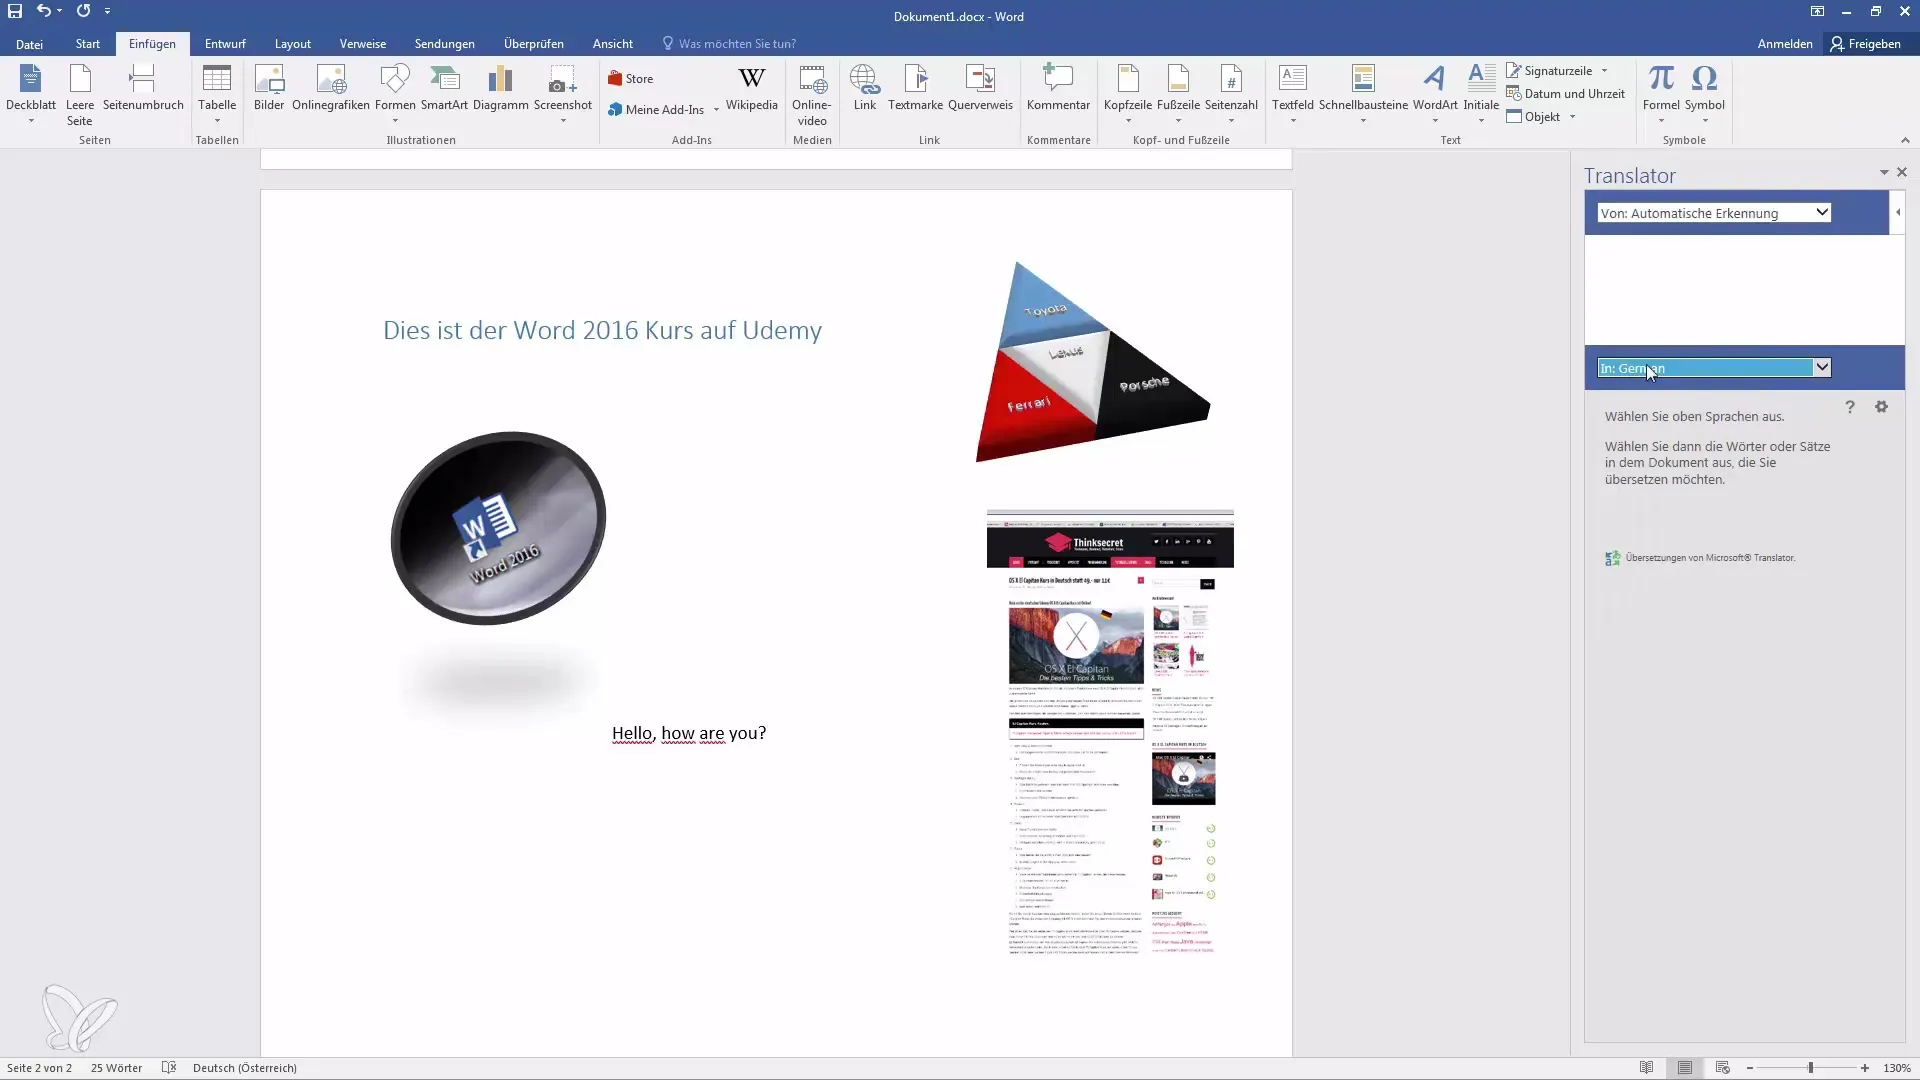Switch to the Start tab
Image resolution: width=1920 pixels, height=1080 pixels.
[88, 44]
